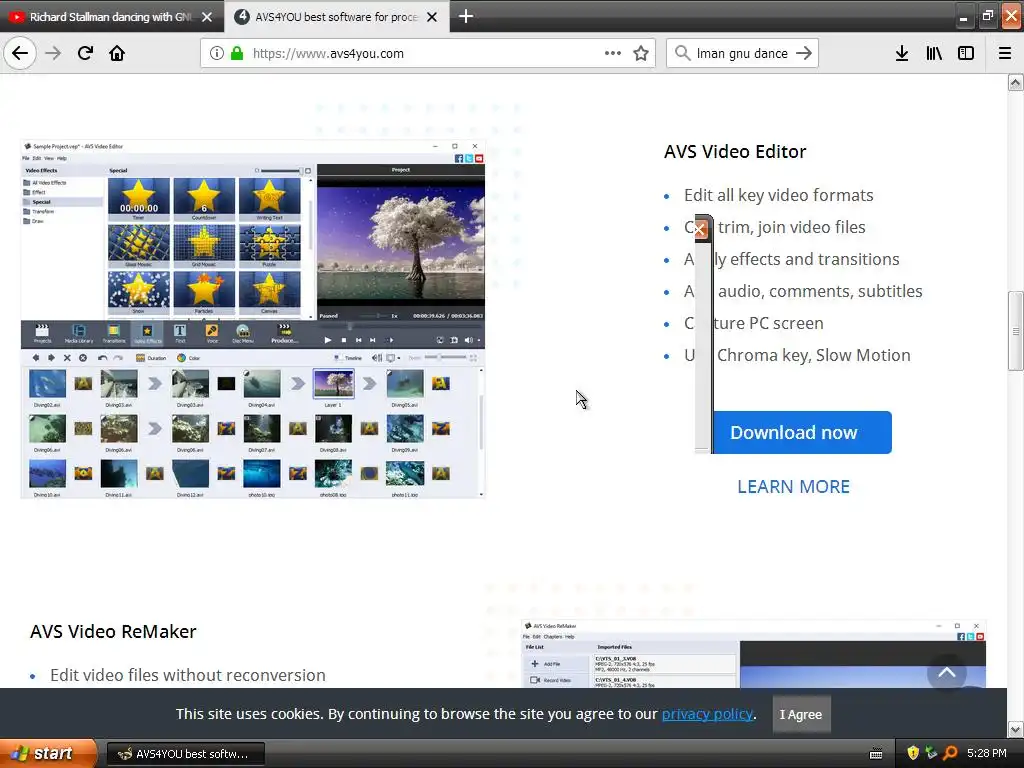Screen dimensions: 1024x768
Task: Click the browser forward arrow
Action: (x=53, y=53)
